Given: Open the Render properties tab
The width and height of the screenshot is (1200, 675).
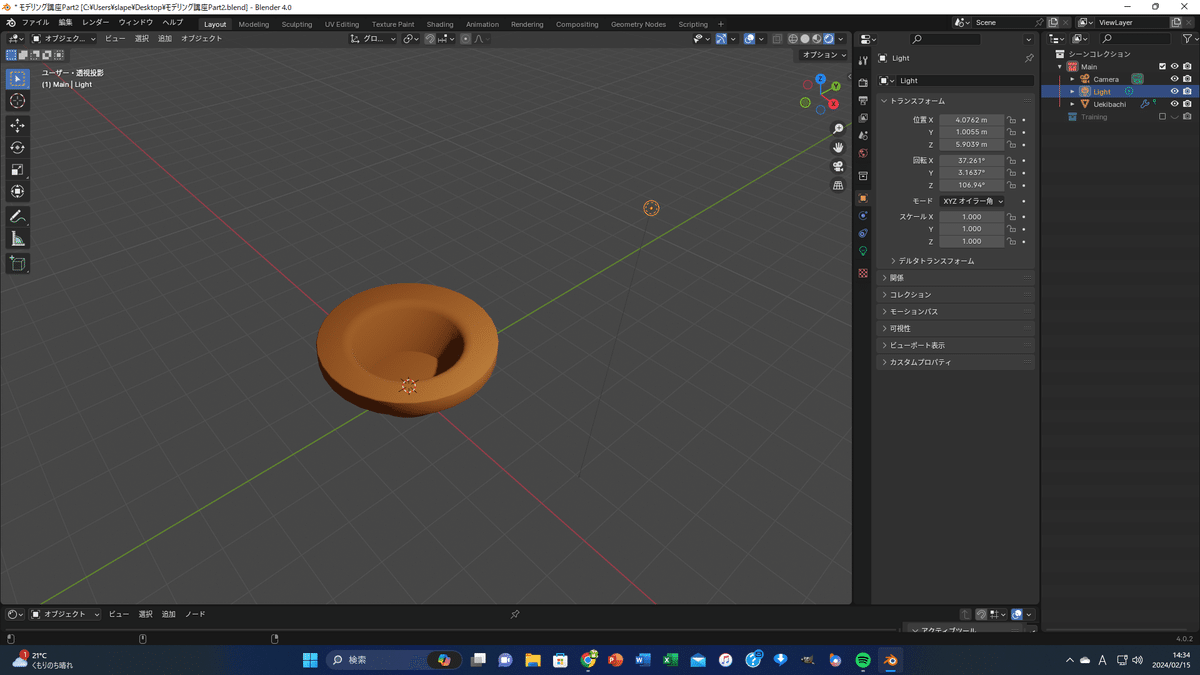Looking at the screenshot, I should click(x=863, y=83).
